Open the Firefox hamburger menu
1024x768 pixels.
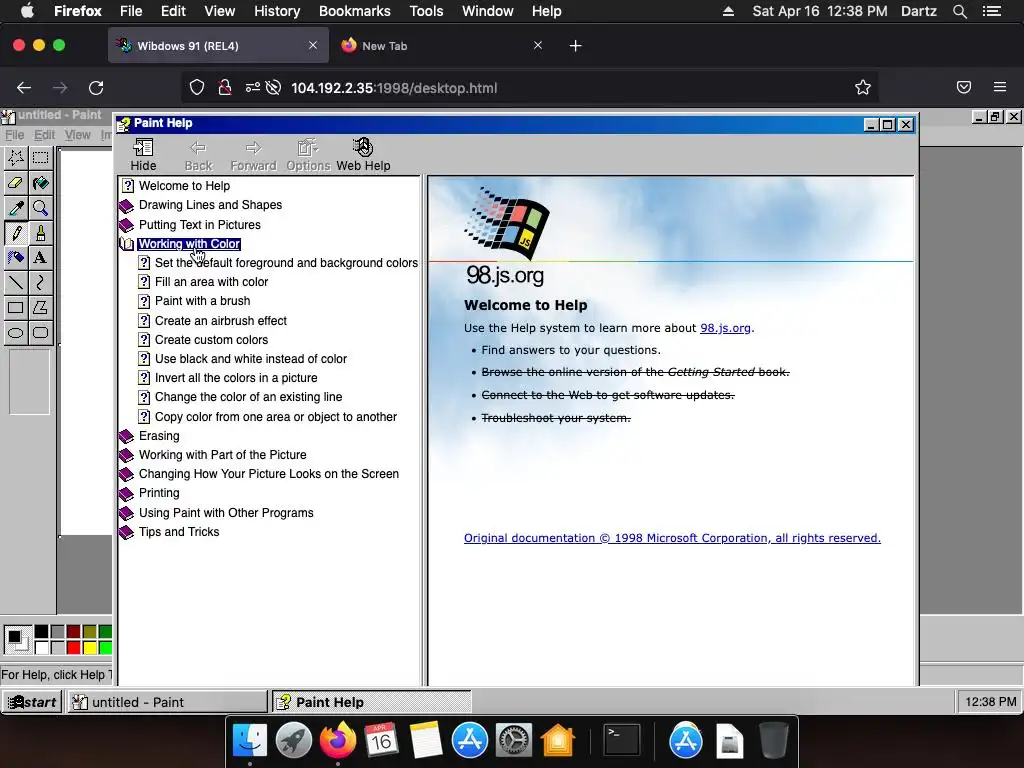[x=1000, y=87]
